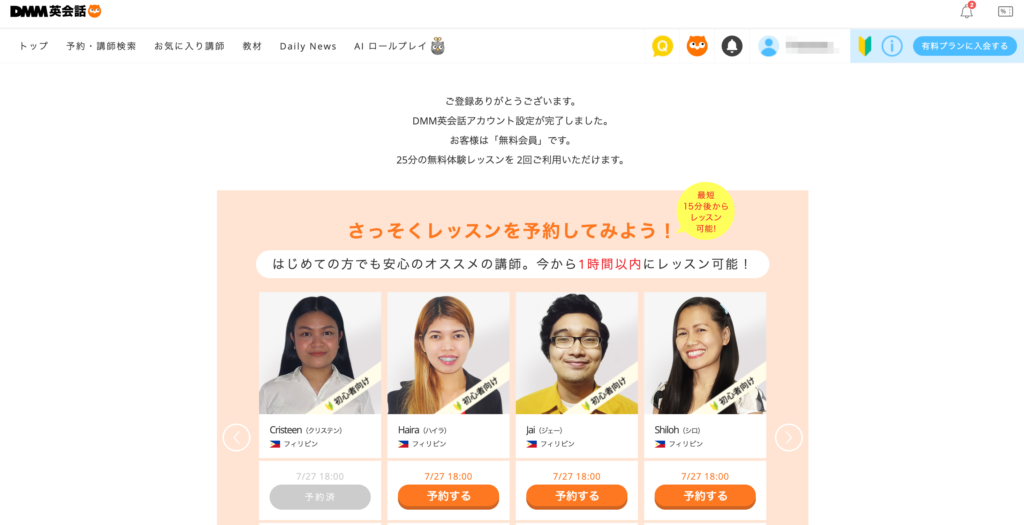1024x525 pixels.
Task: Click 予約する under Haira
Action: tap(448, 496)
